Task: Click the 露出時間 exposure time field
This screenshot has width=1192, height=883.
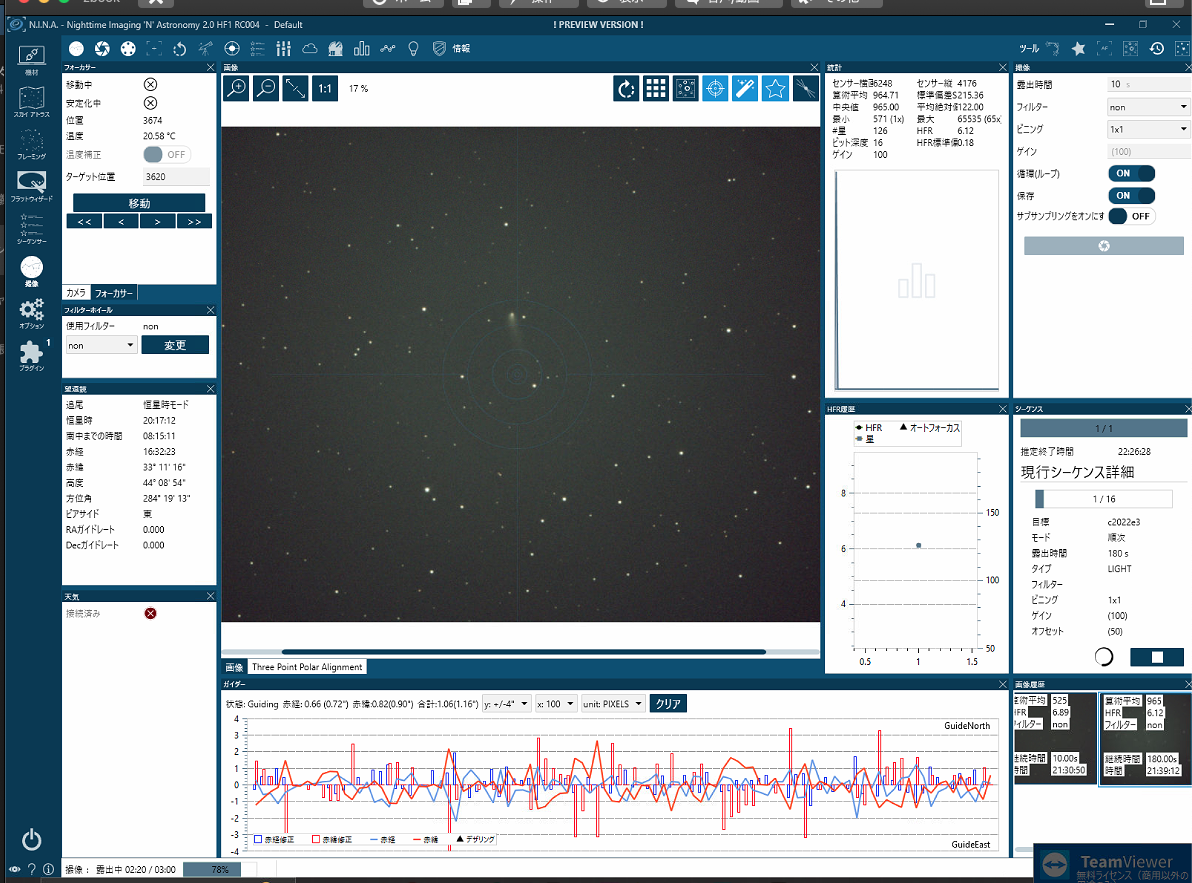Action: coord(1148,84)
